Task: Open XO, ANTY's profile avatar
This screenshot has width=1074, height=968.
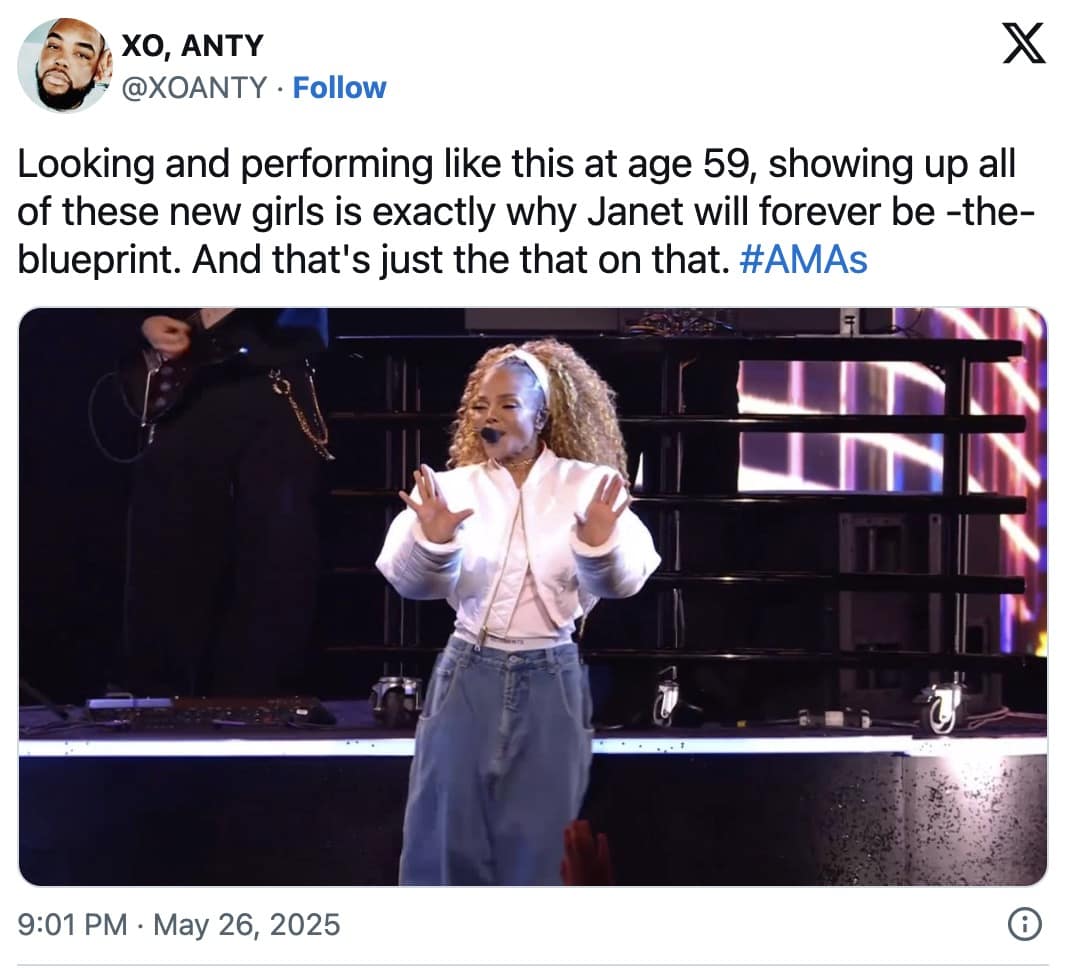Action: click(64, 65)
